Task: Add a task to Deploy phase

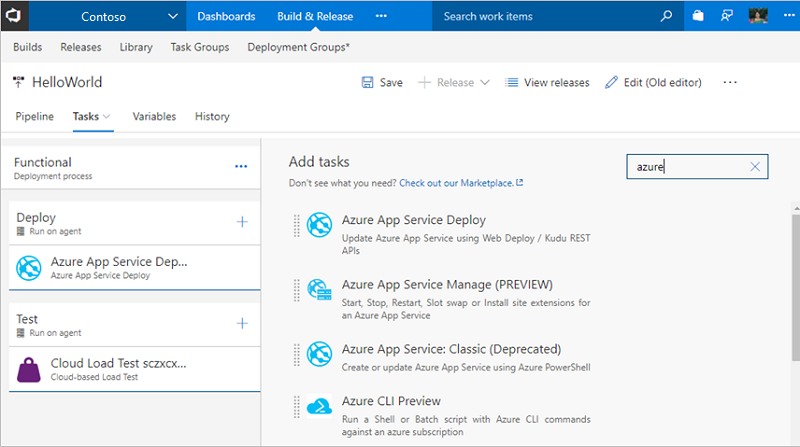Action: 242,222
